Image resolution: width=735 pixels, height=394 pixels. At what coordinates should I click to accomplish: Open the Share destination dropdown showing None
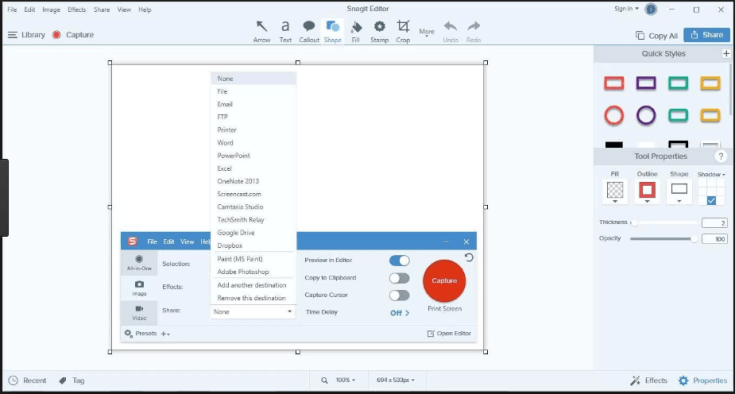(x=253, y=312)
